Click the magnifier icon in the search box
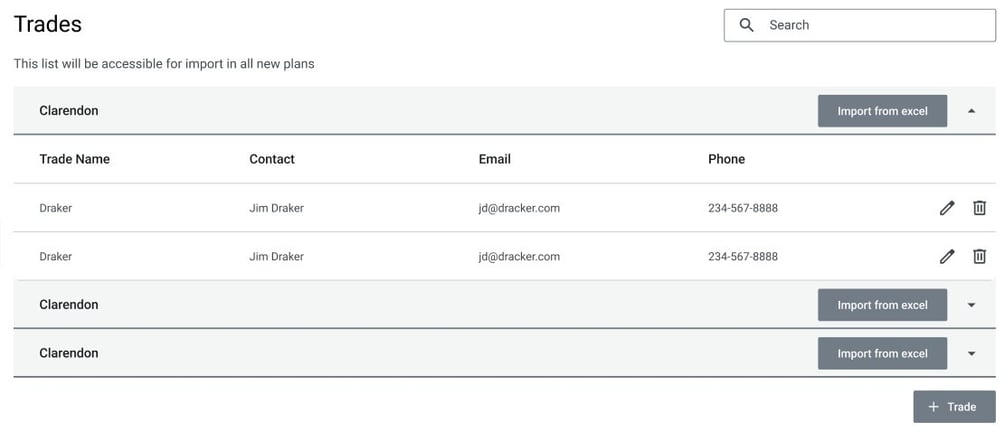Screen dimensions: 1005x432 click(746, 25)
